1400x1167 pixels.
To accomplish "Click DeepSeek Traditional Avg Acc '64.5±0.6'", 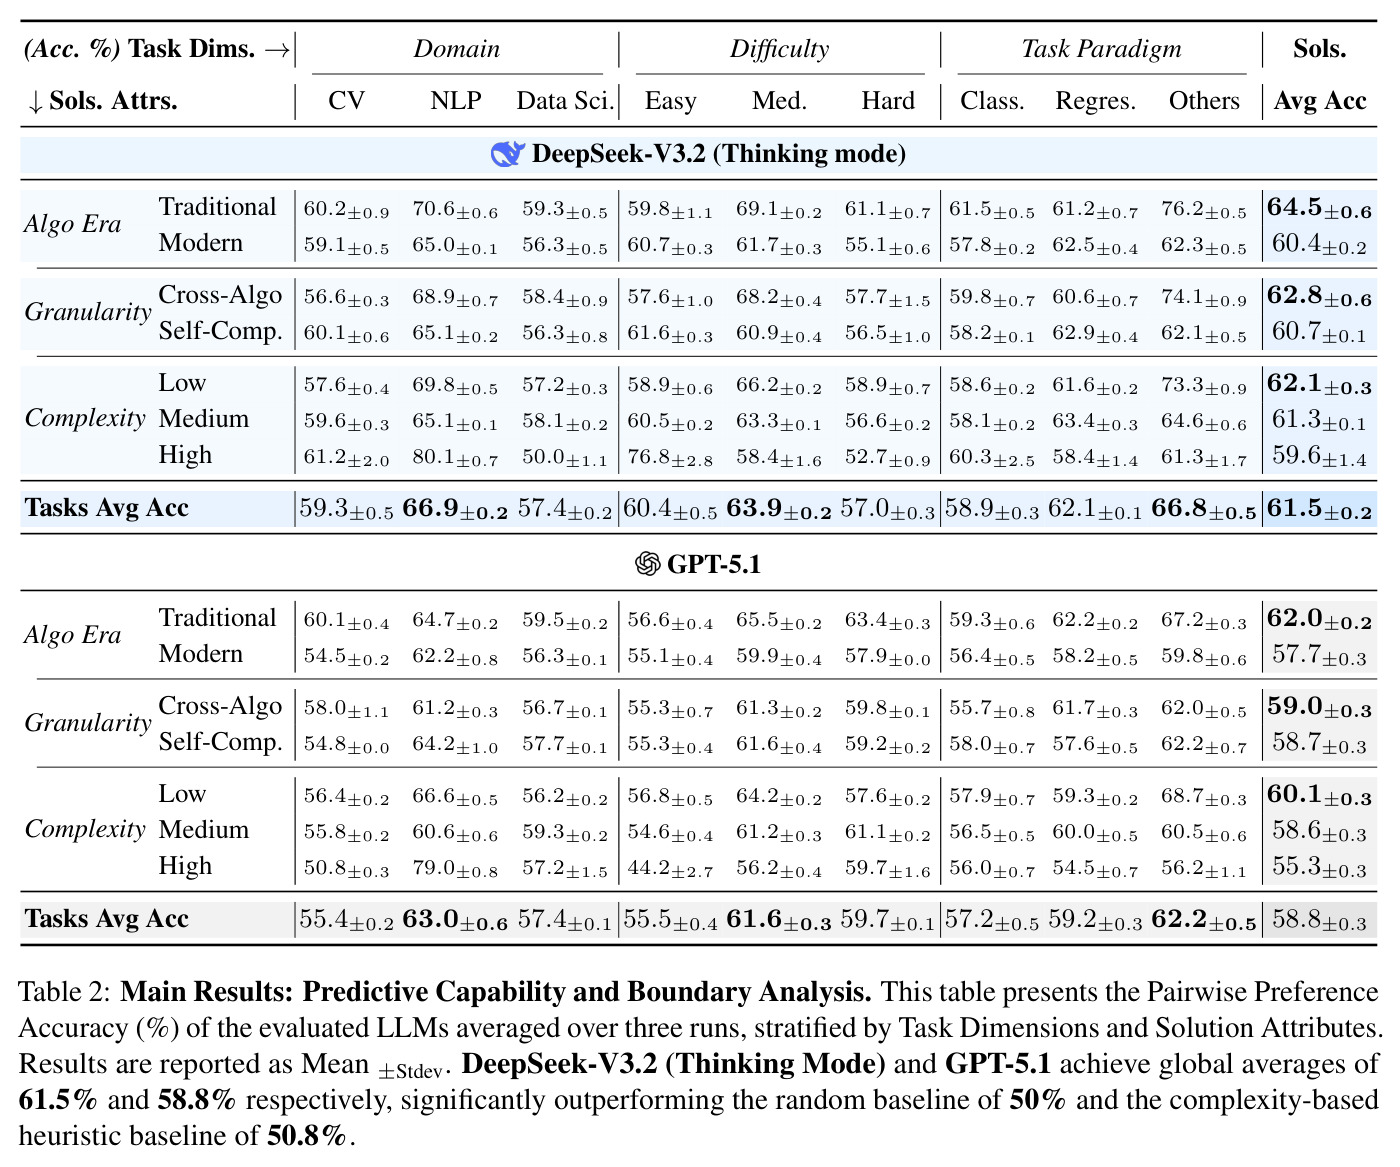I will pos(1319,208).
